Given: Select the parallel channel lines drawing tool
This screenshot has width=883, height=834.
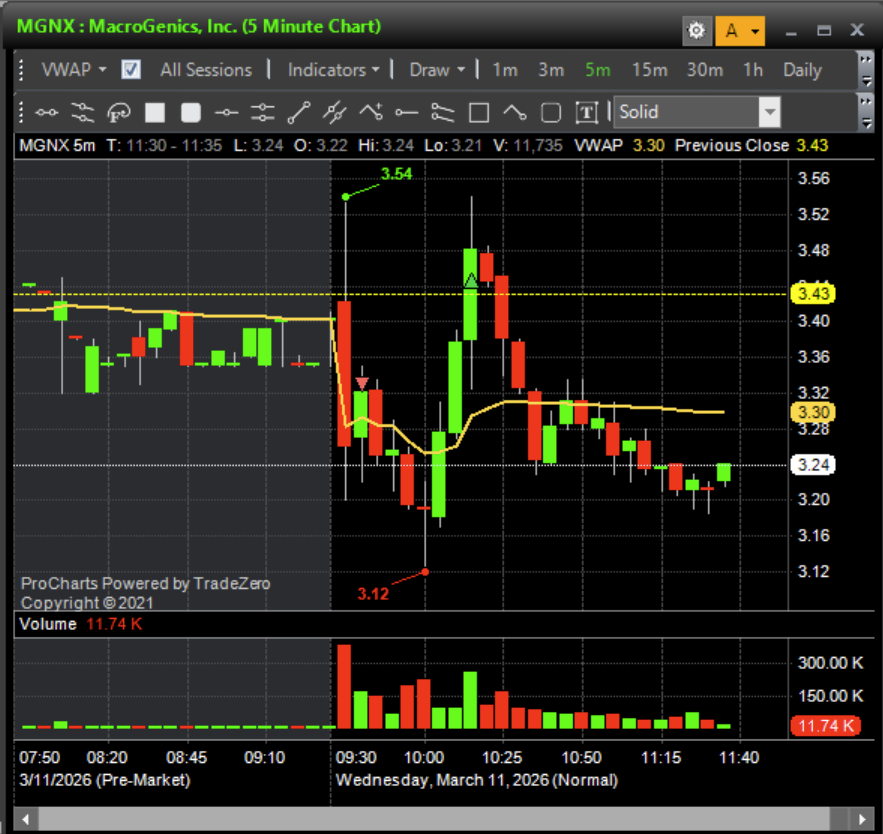Looking at the screenshot, I should coord(83,113).
